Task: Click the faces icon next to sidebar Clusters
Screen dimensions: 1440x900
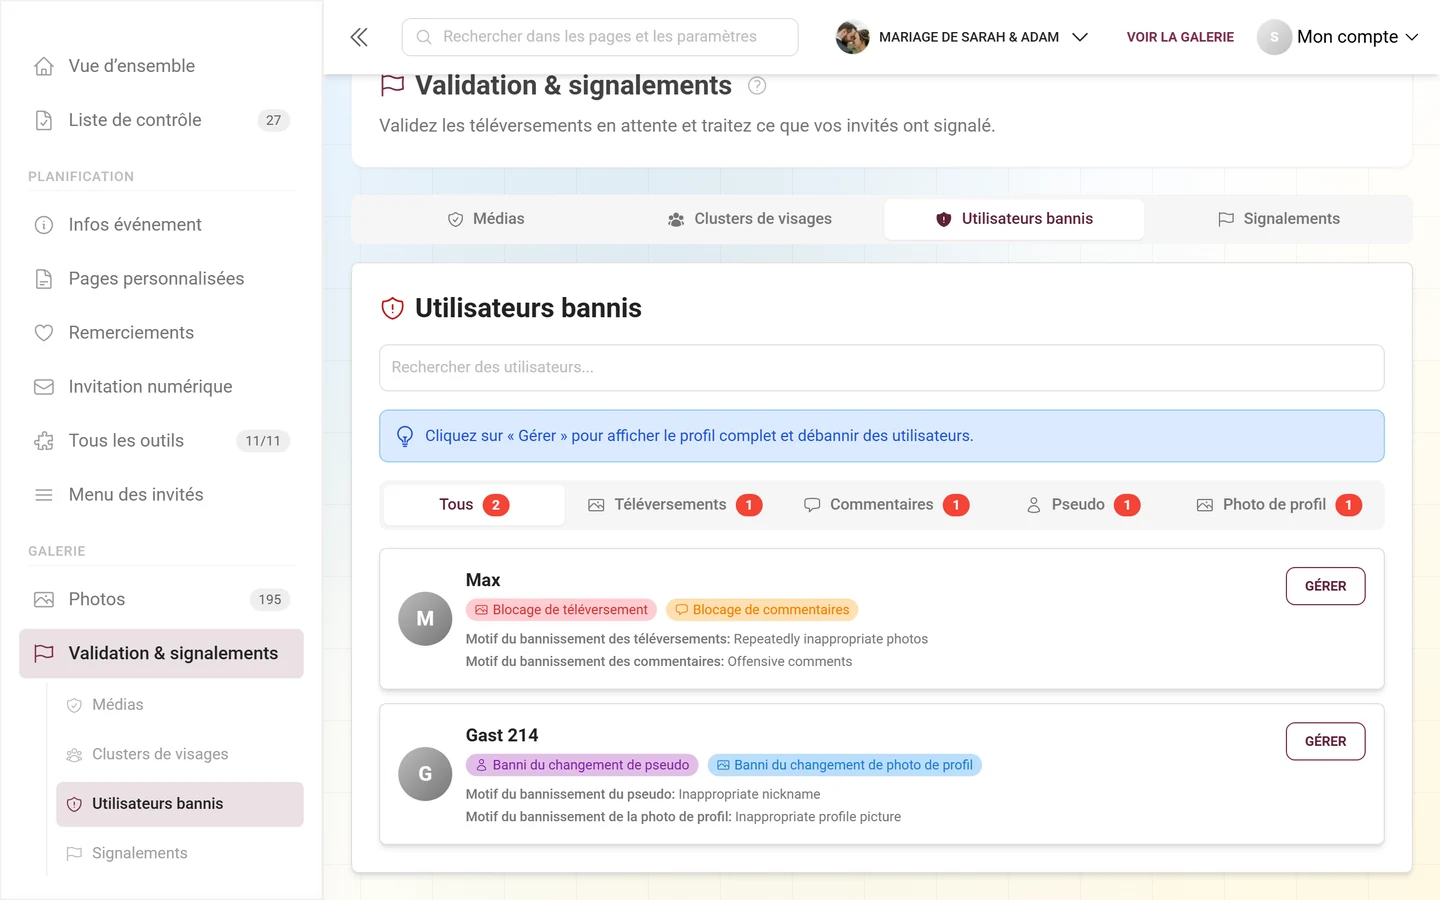Action: [74, 755]
